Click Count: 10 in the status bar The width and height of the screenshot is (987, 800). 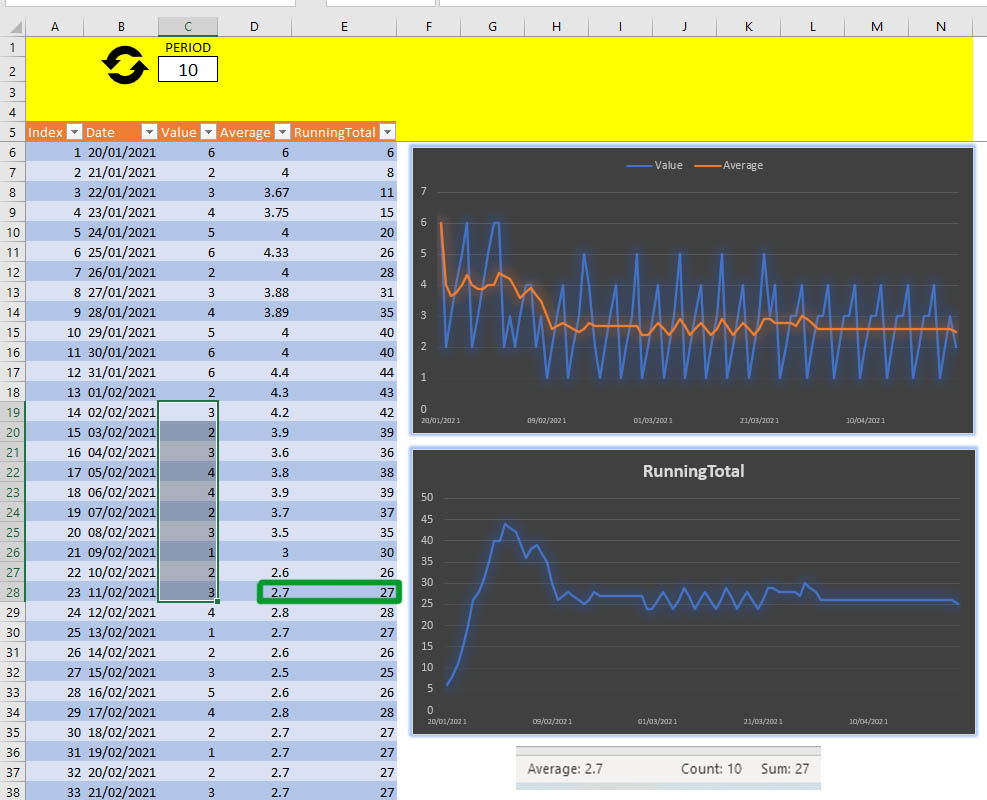(x=712, y=769)
